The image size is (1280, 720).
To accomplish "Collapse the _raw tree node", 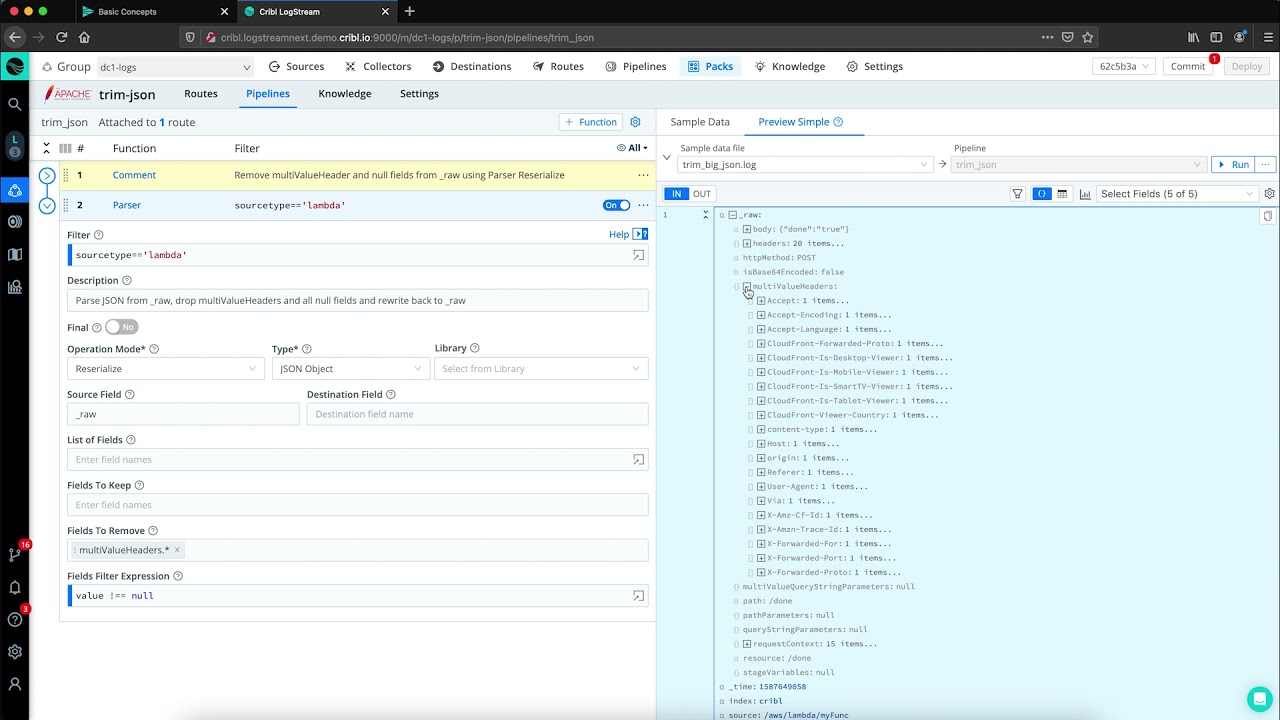I will coord(733,215).
